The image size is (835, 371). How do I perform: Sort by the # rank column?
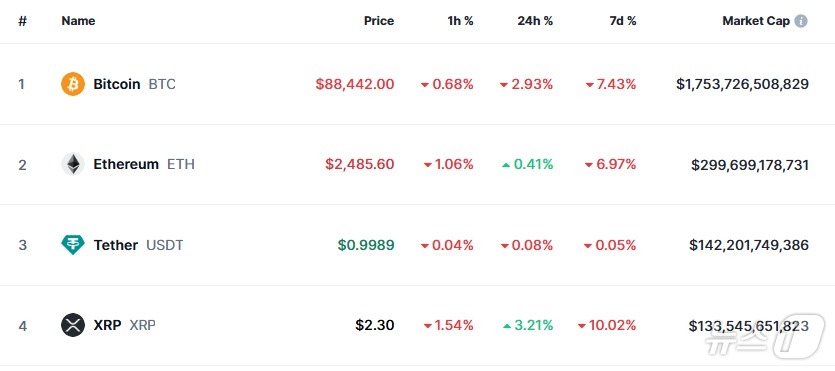coord(22,21)
